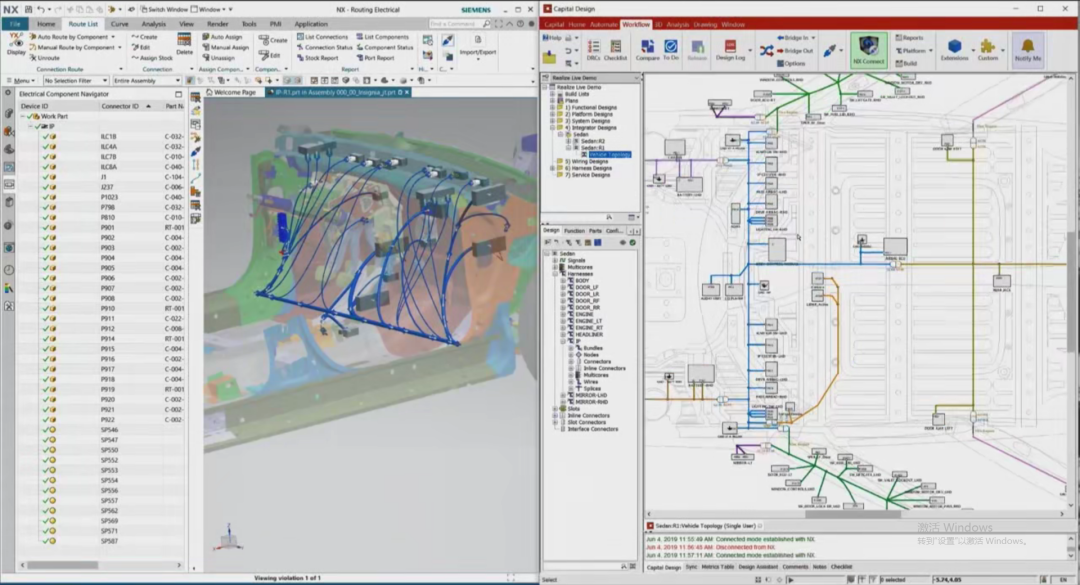This screenshot has width=1080, height=585.
Task: Toggle checkmark for row P1023
Action: tap(45, 197)
